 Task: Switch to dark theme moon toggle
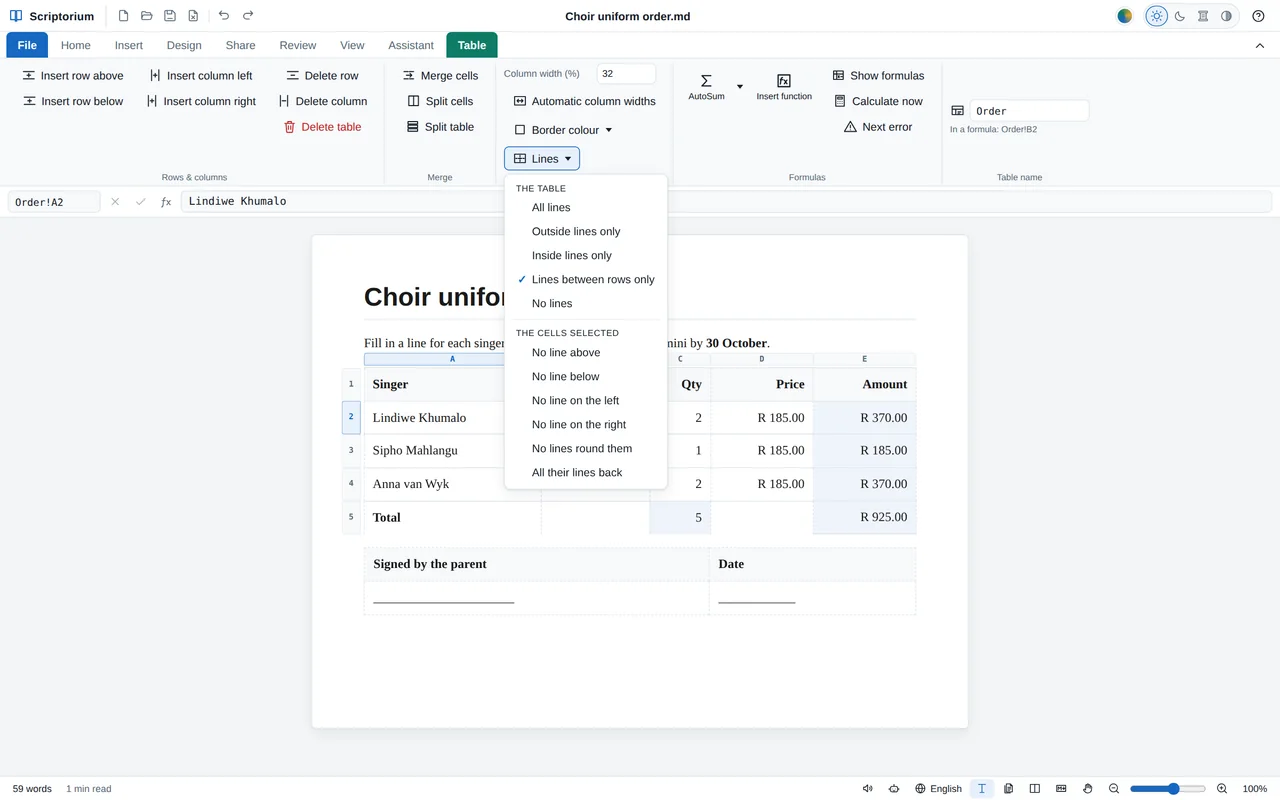1180,16
